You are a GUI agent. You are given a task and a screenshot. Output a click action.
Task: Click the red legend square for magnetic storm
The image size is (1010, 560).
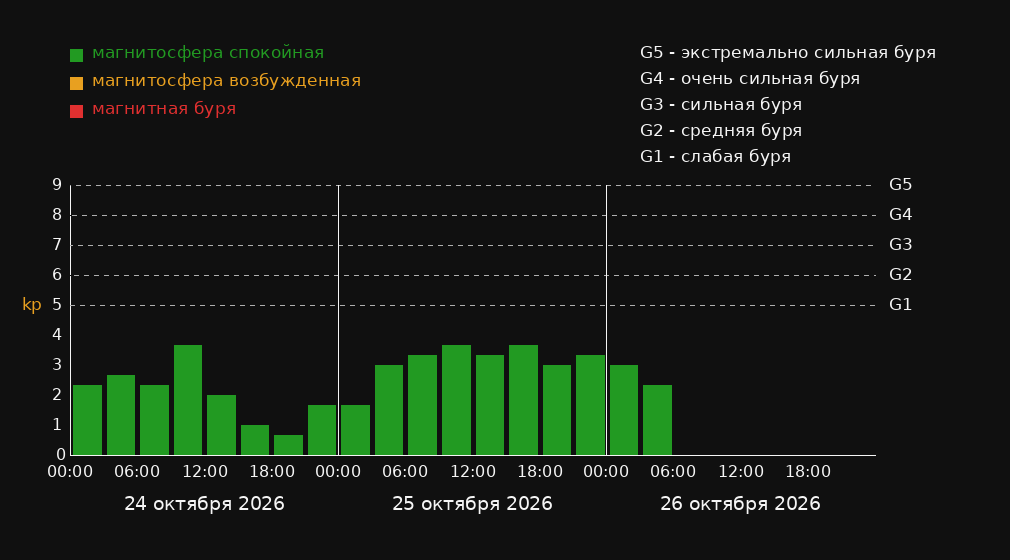(x=77, y=111)
